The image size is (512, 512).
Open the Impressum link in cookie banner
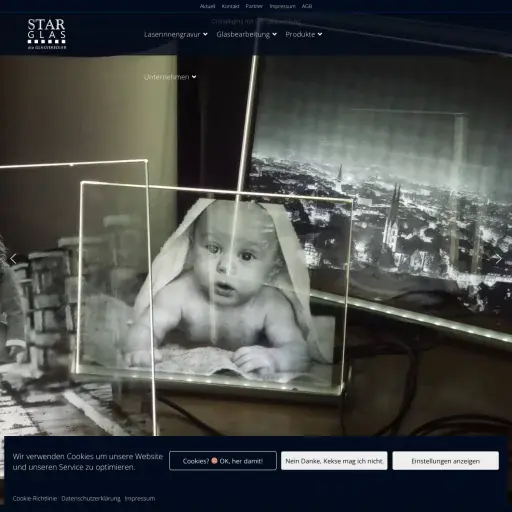tap(140, 499)
